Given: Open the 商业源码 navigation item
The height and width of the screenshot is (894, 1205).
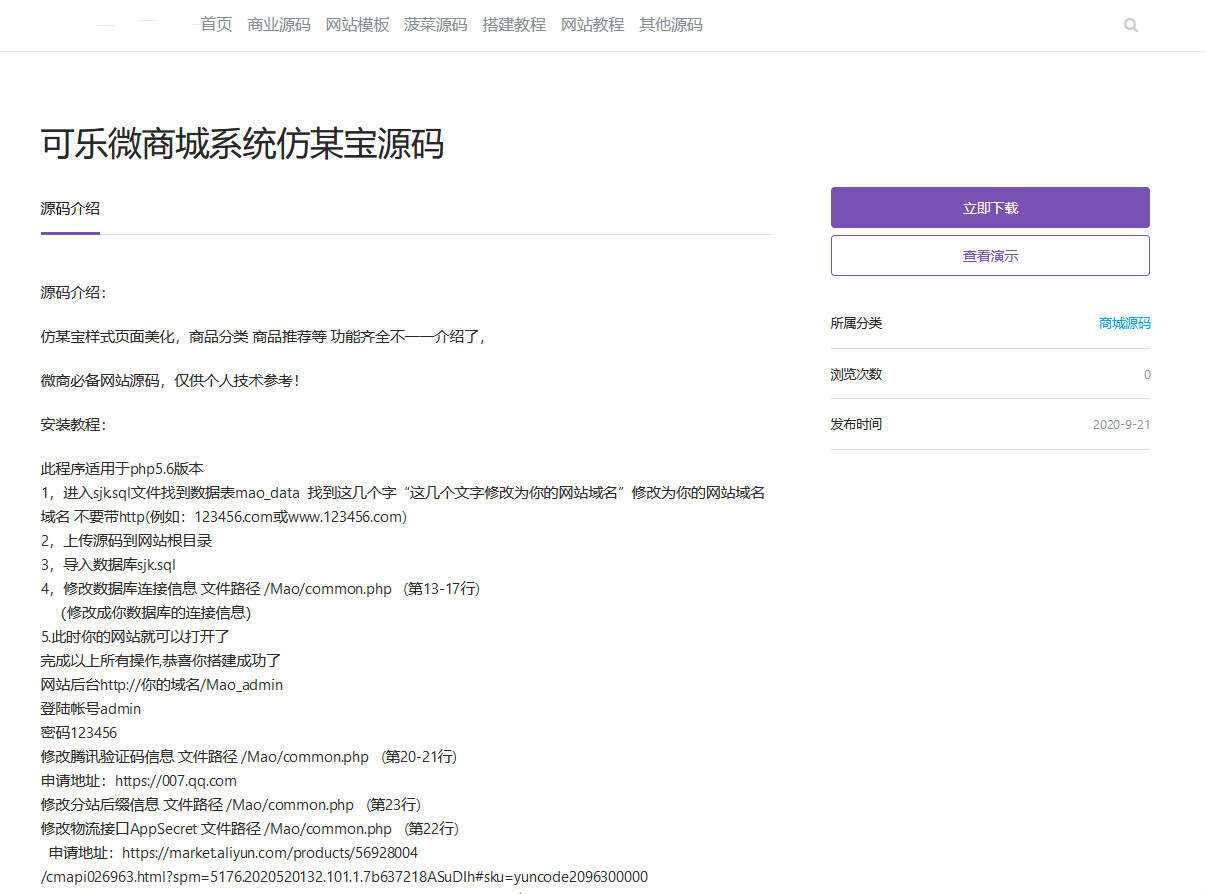Looking at the screenshot, I should pos(279,25).
